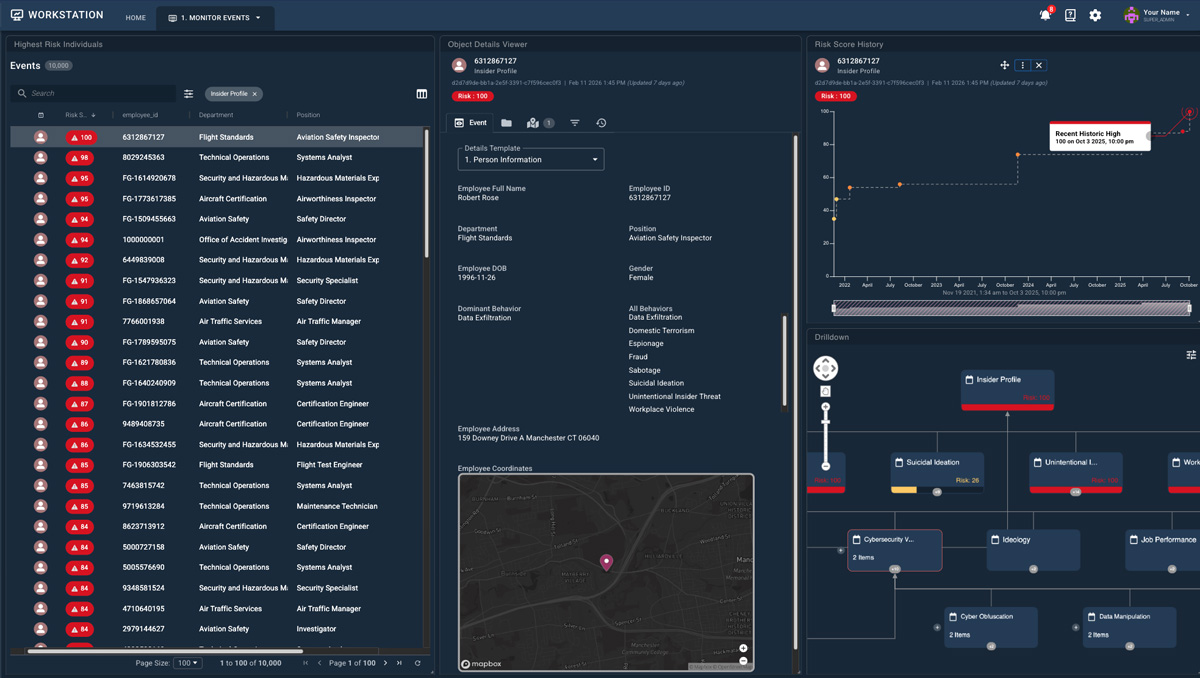1200x678 pixels.
Task: Open the column chooser icon
Action: tap(421, 93)
